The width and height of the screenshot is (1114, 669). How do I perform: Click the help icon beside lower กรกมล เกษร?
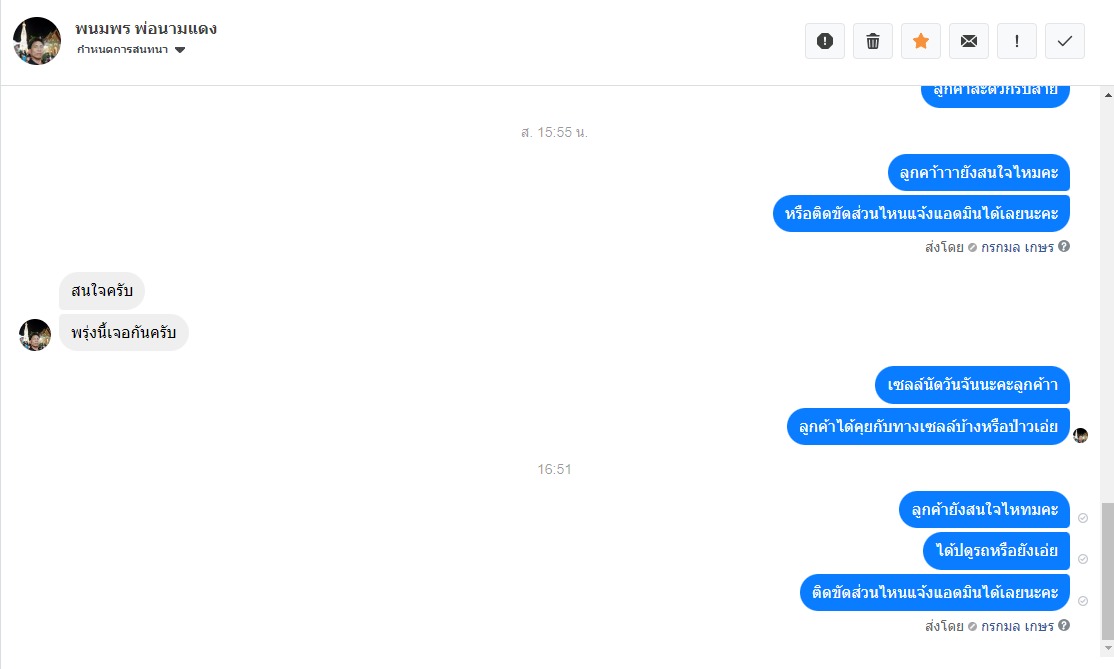(x=1064, y=625)
